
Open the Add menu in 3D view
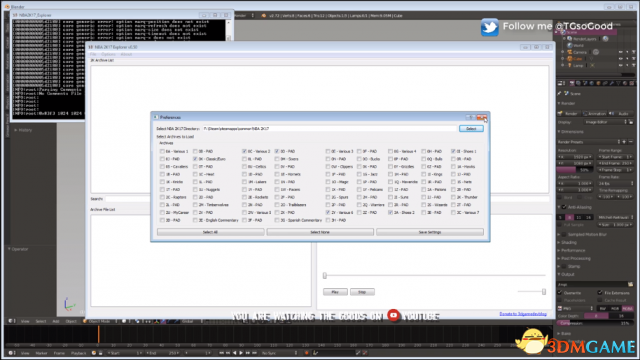56,321
